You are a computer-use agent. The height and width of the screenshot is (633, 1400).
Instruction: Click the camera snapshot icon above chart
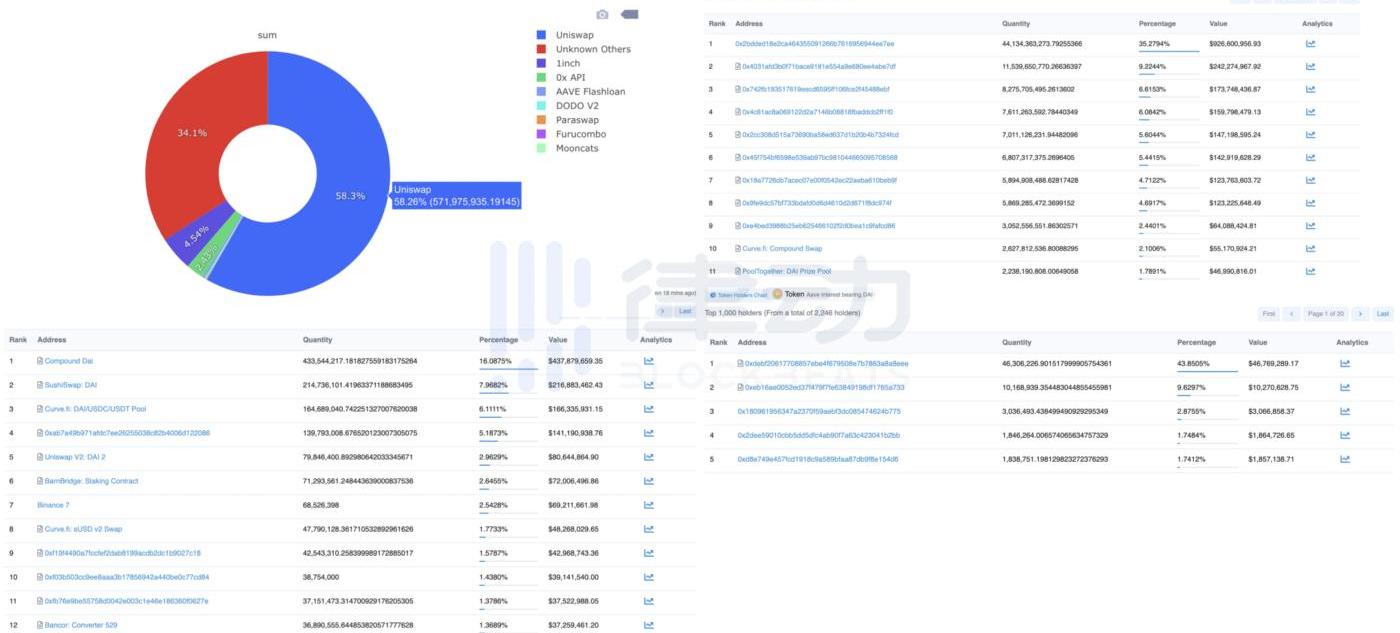[602, 14]
